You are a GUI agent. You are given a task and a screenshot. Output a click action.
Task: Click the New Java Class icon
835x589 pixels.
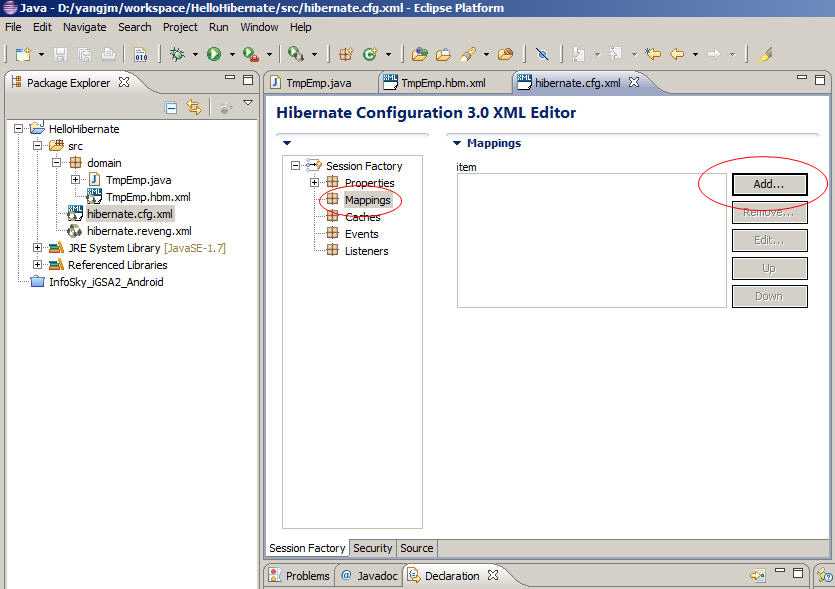[x=370, y=54]
